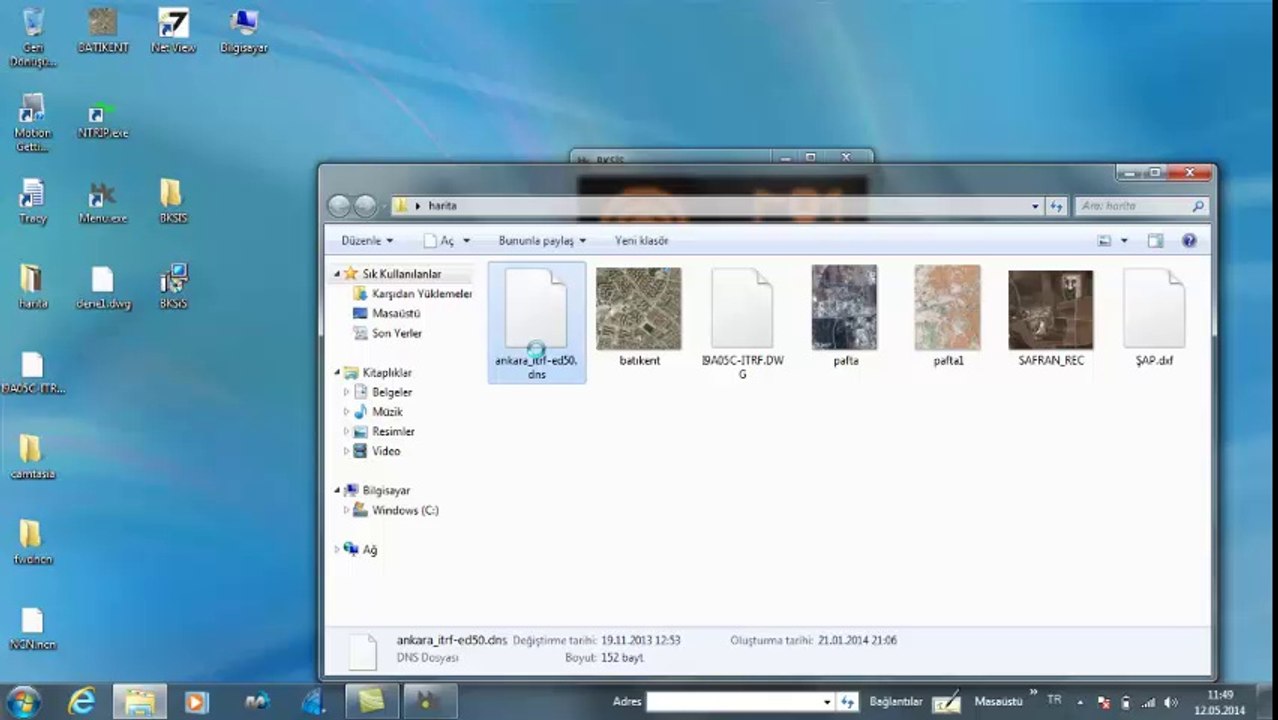Open the taskbar Adres dropdown arrow

pos(827,702)
